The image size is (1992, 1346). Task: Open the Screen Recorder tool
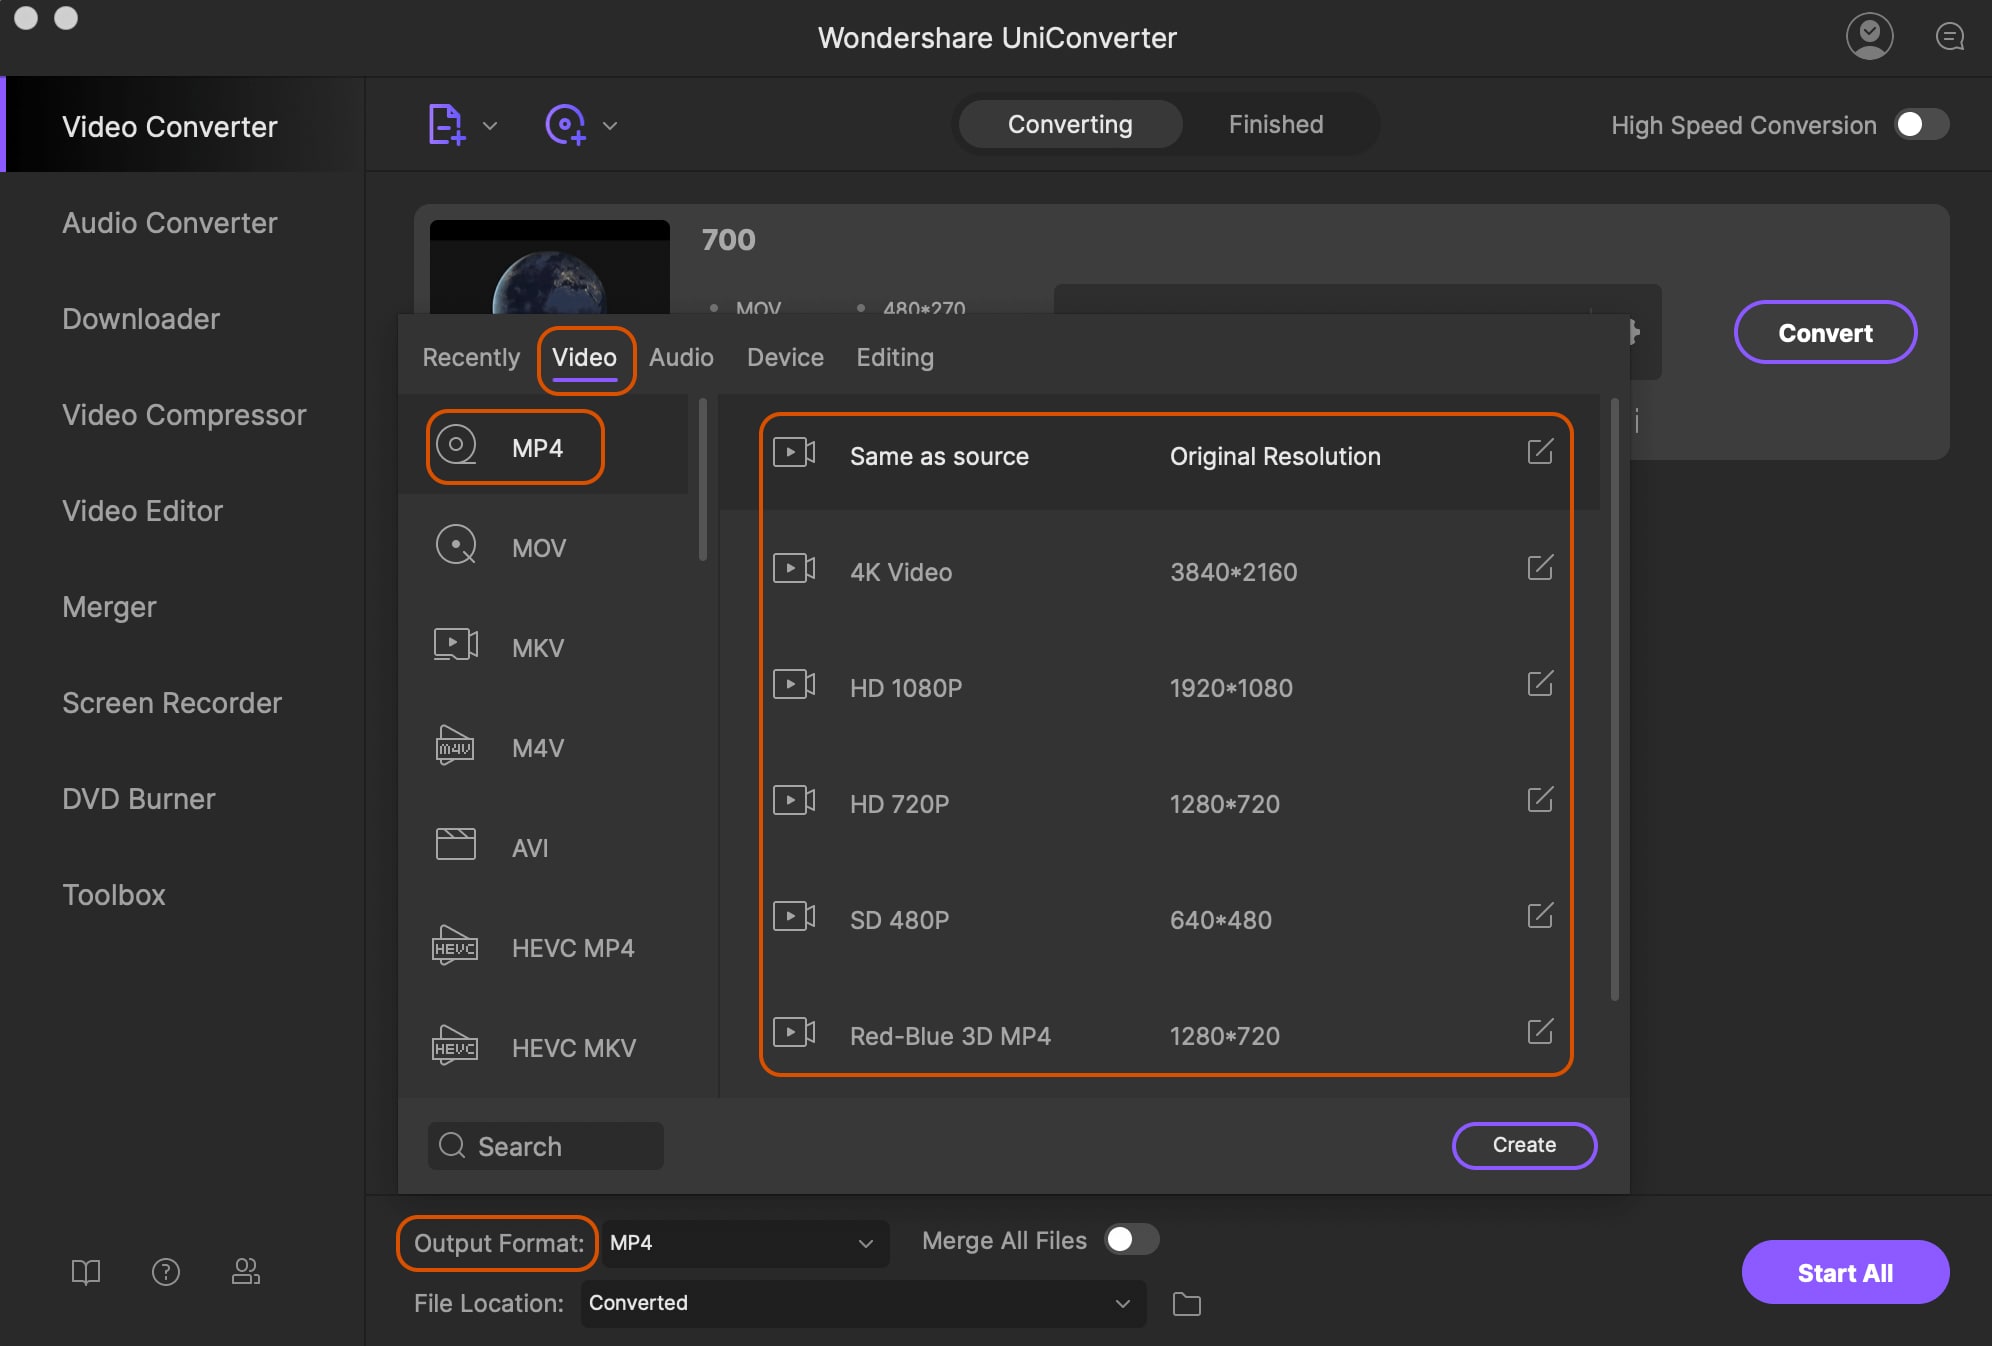pyautogui.click(x=170, y=702)
